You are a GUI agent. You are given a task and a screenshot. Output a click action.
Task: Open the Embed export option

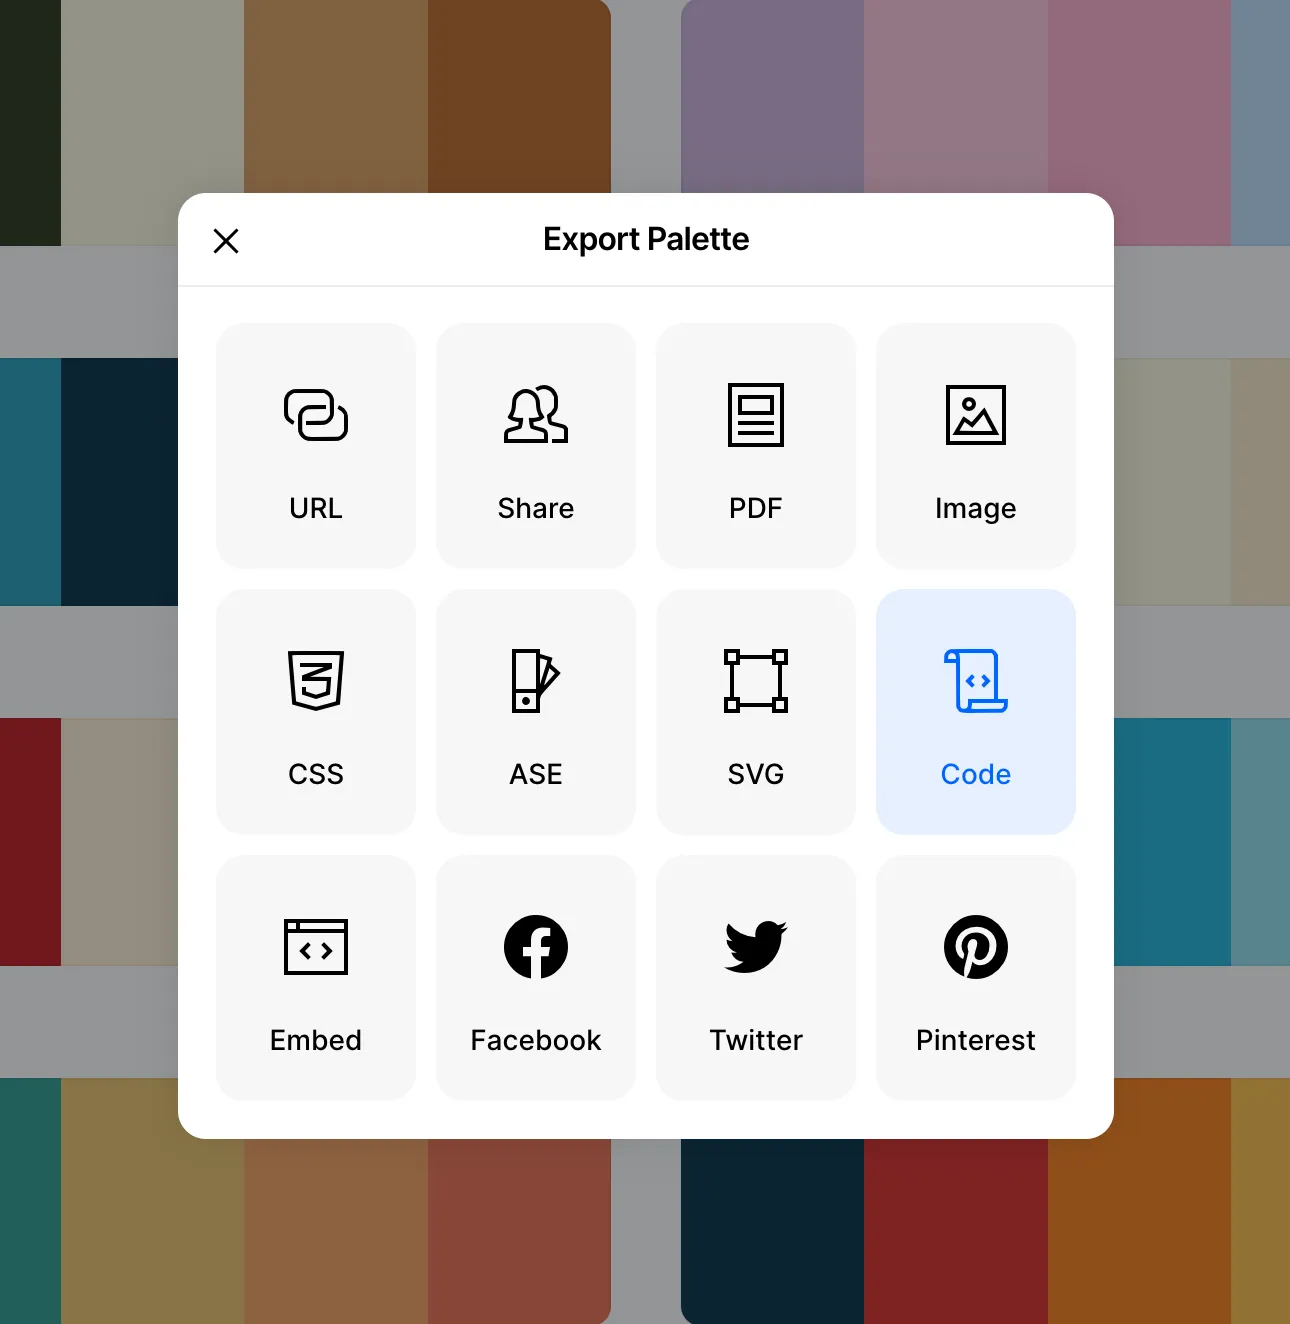click(x=315, y=977)
